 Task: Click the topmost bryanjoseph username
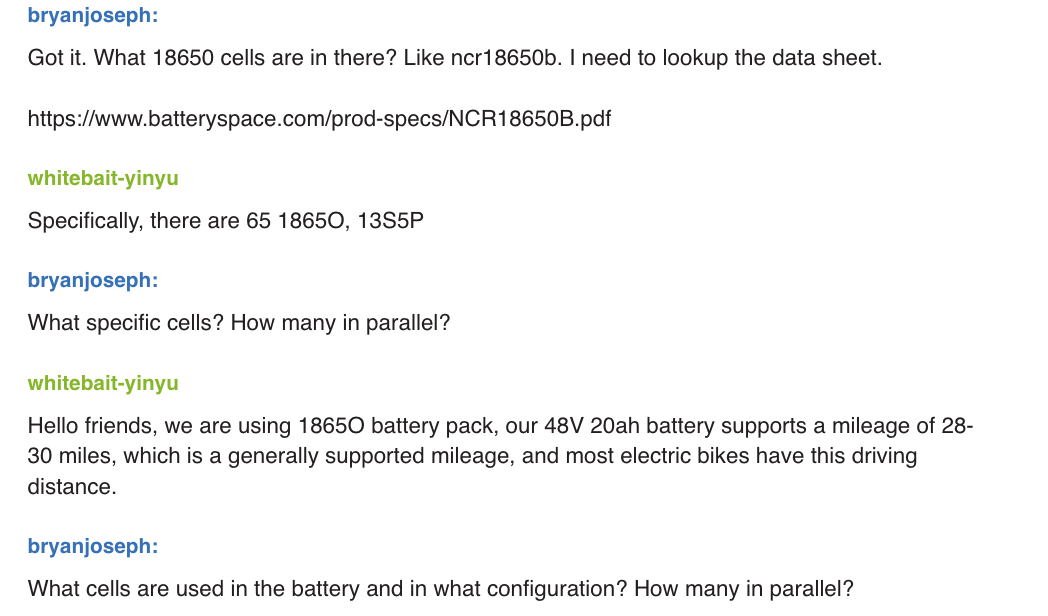point(92,16)
